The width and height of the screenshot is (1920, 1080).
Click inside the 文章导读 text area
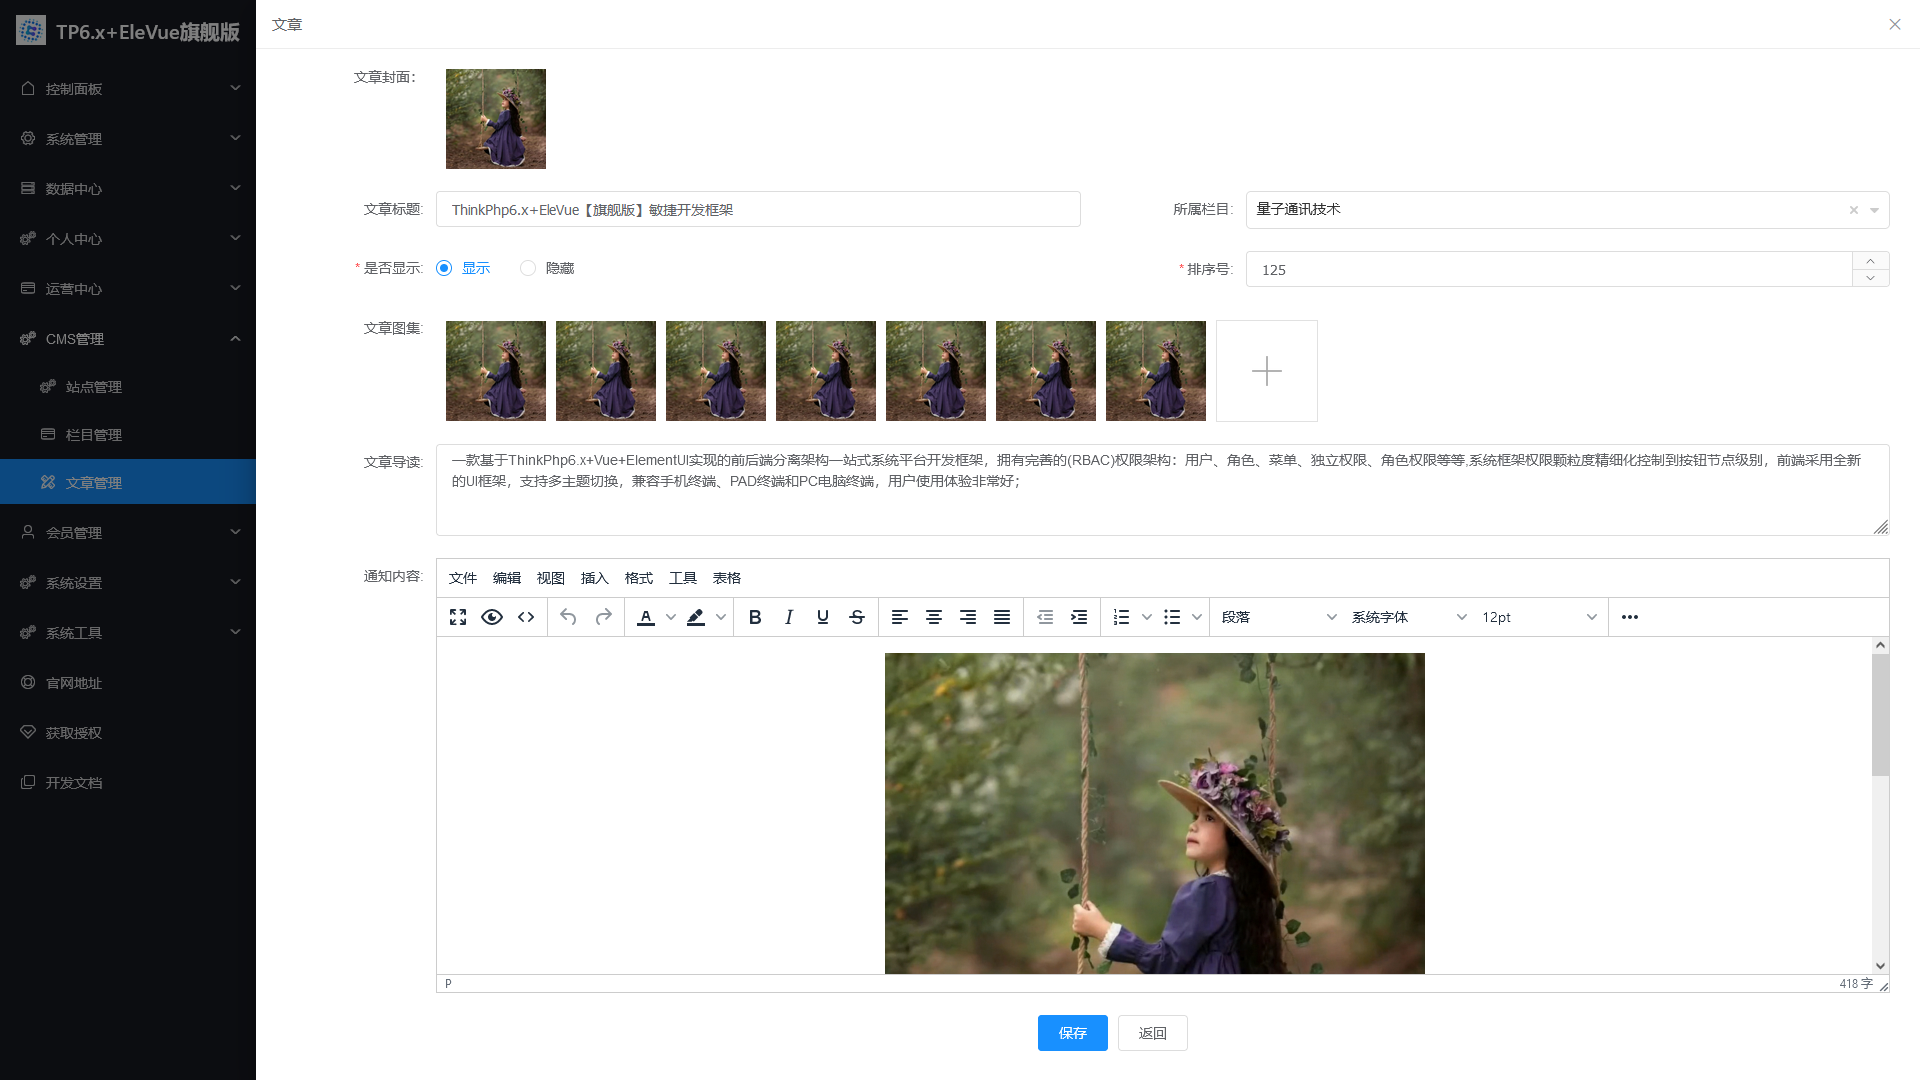click(1162, 490)
